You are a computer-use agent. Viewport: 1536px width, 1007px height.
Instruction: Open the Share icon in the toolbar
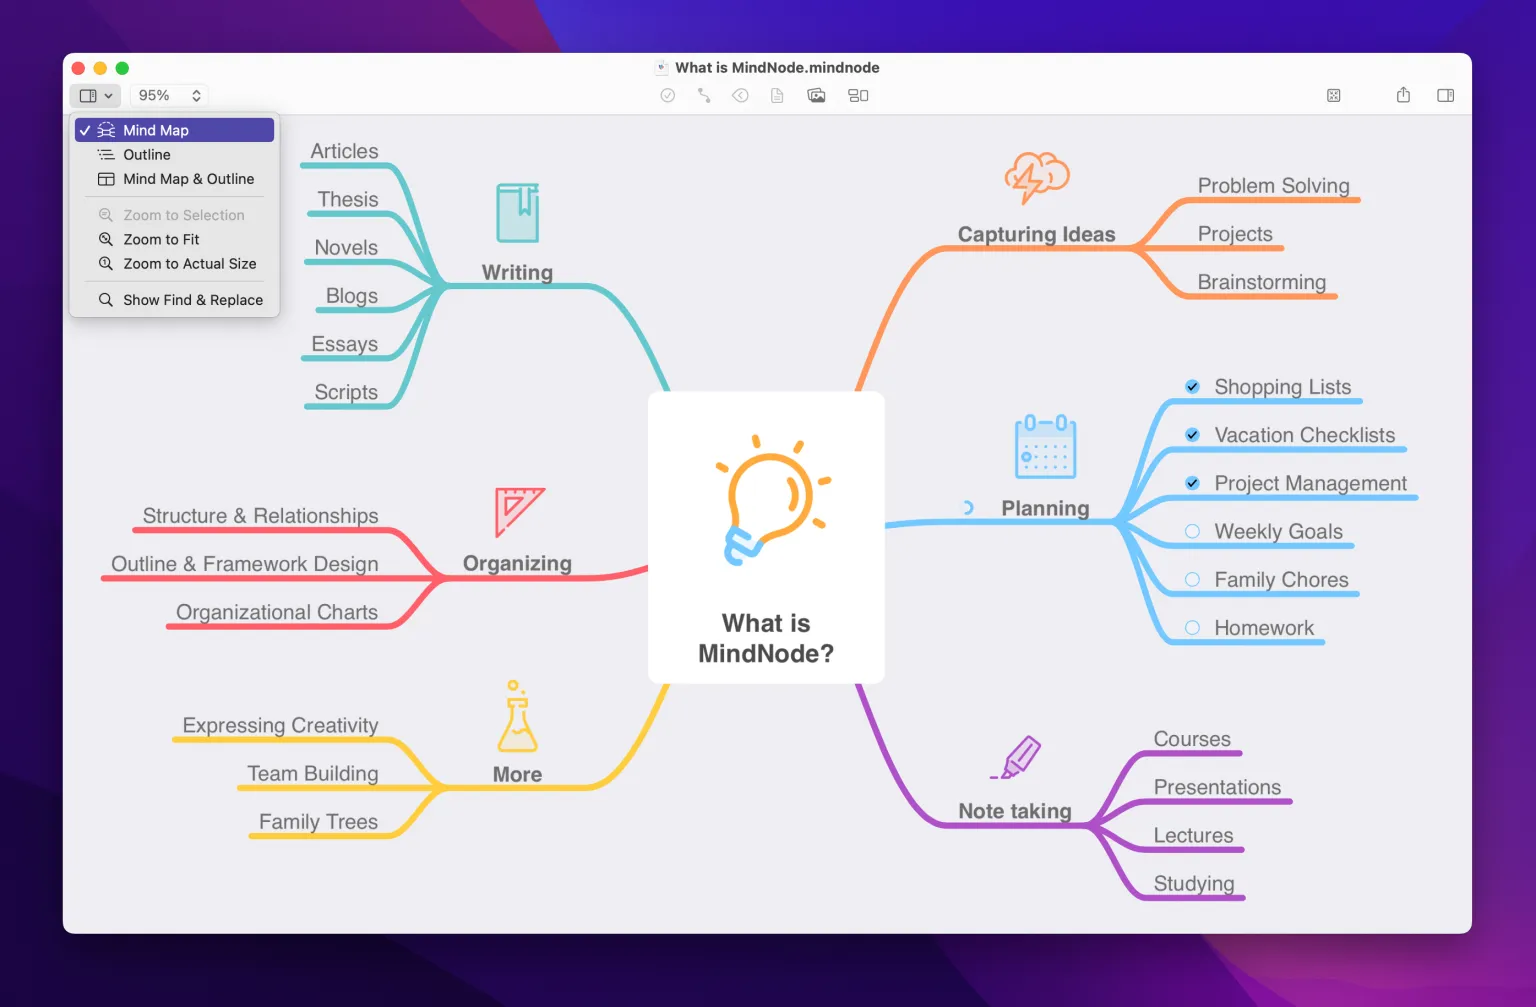pos(1403,95)
